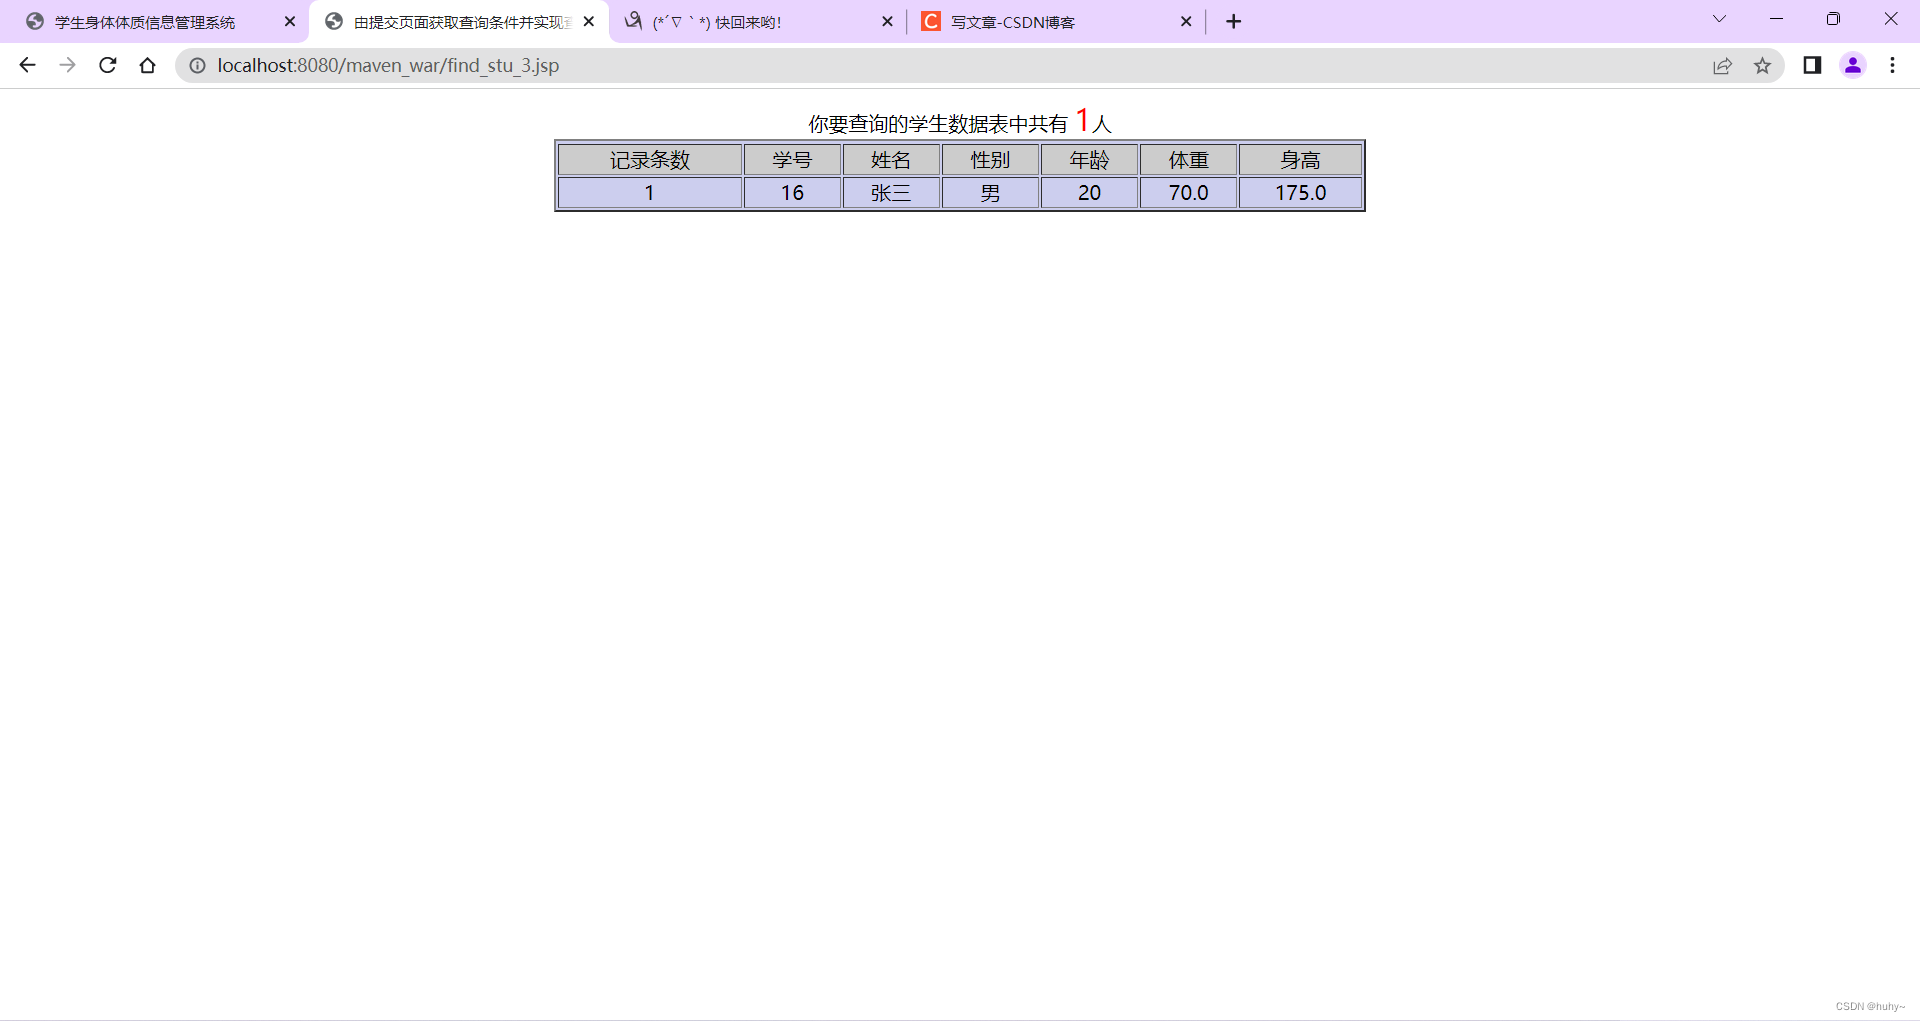Open the user profile avatar

click(x=1853, y=65)
